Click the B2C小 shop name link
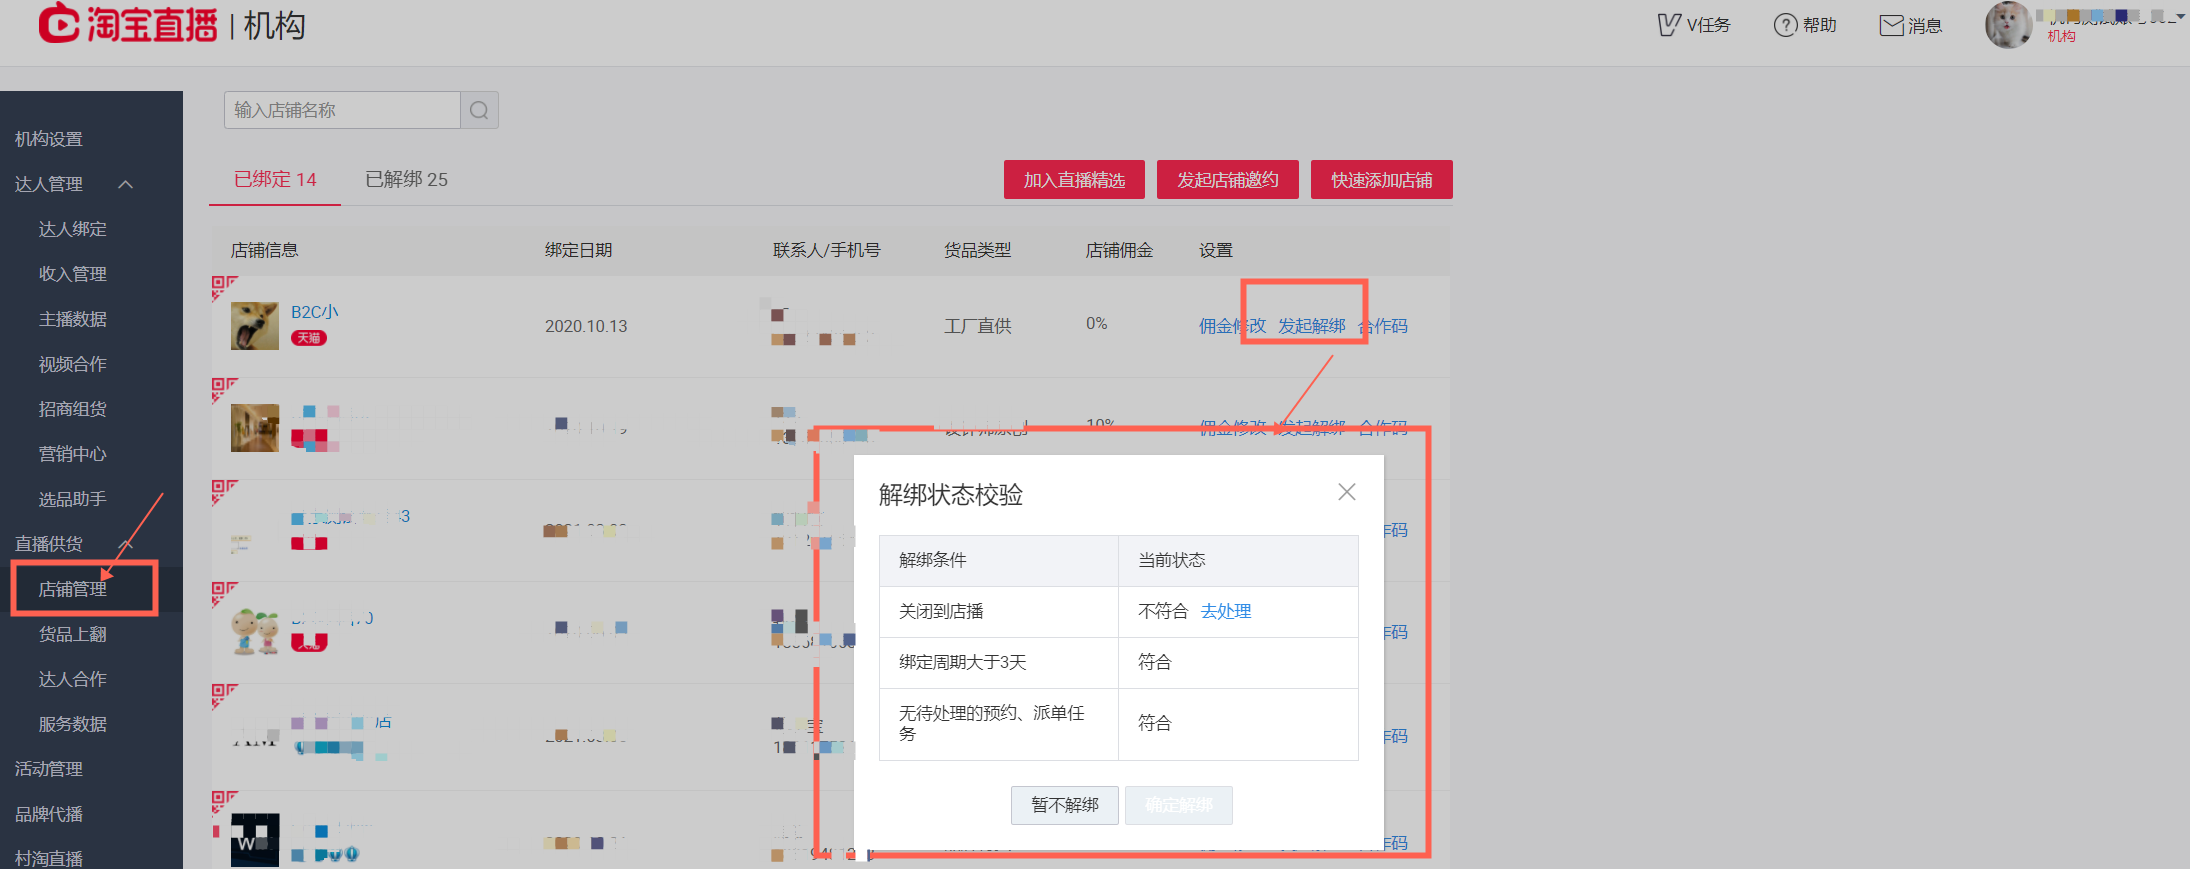Image resolution: width=2190 pixels, height=869 pixels. [315, 312]
